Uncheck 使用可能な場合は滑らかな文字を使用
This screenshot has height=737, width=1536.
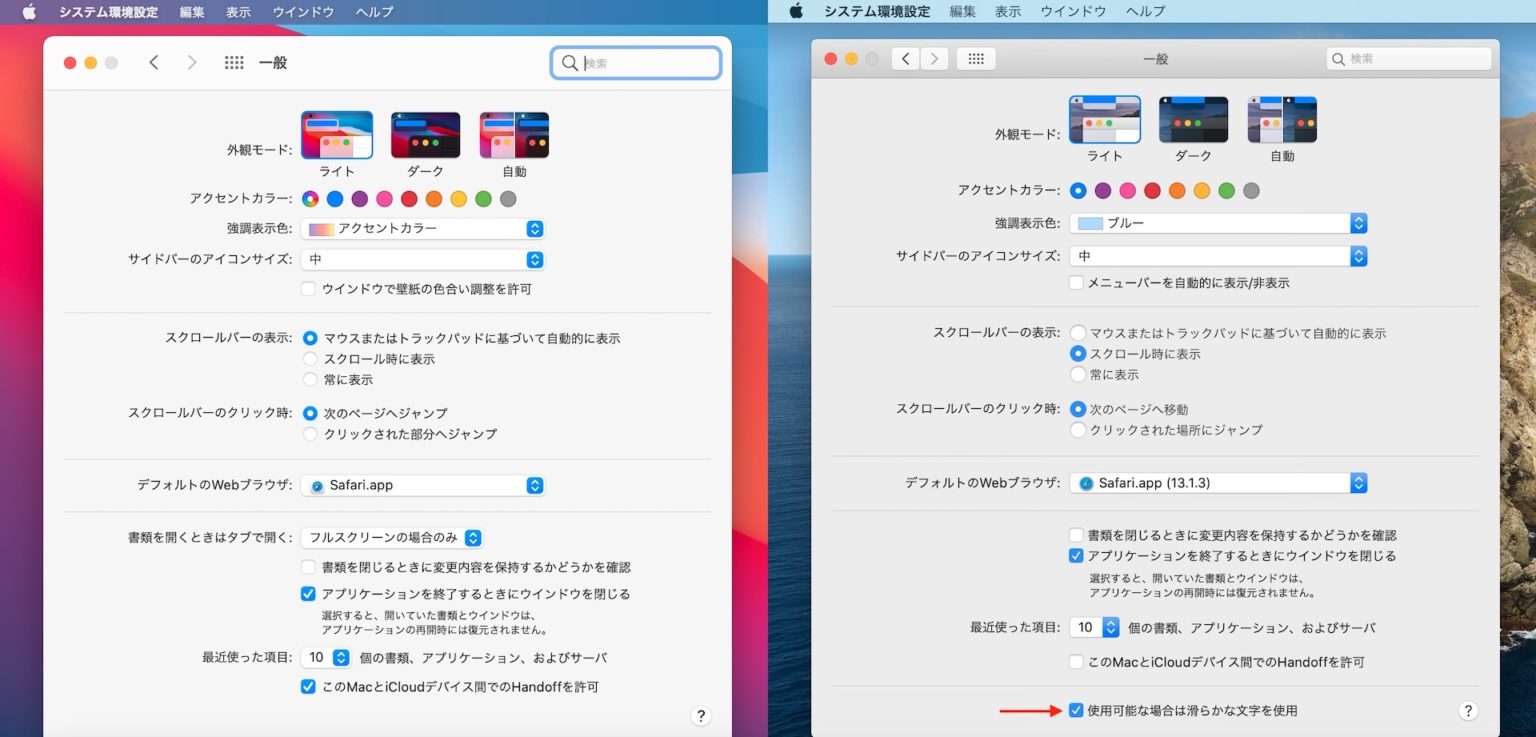(x=1077, y=710)
